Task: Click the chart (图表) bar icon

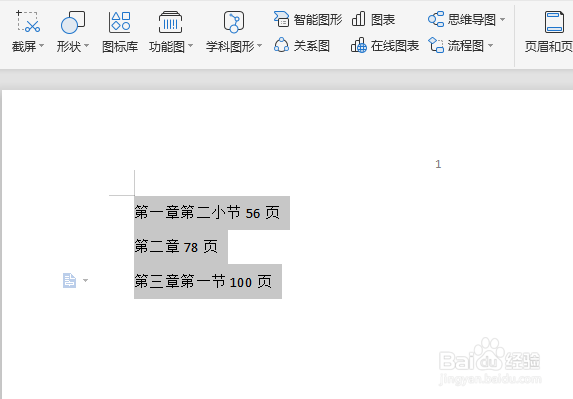Action: (x=358, y=19)
